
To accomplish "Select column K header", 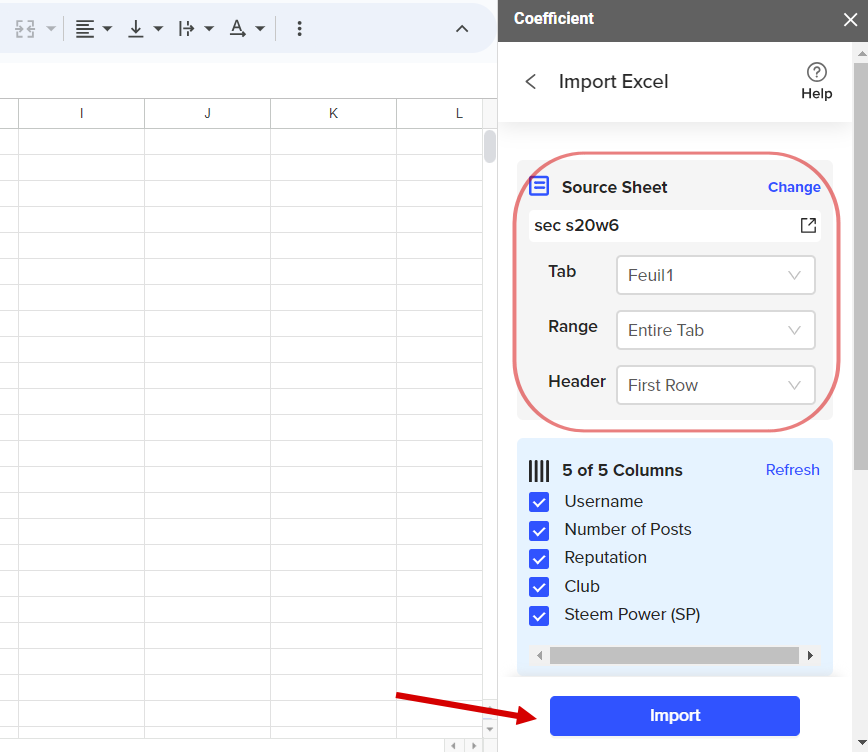I will pyautogui.click(x=333, y=114).
